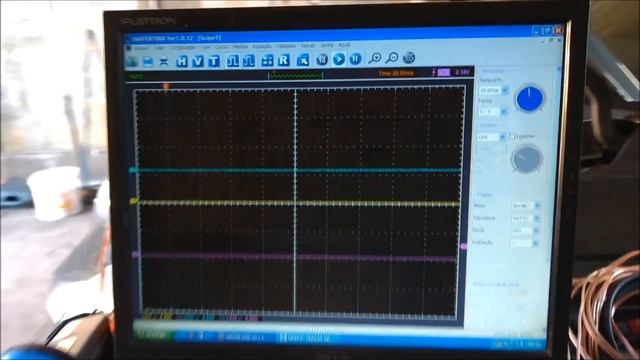Pause acquisition with the Pause button

click(355, 59)
